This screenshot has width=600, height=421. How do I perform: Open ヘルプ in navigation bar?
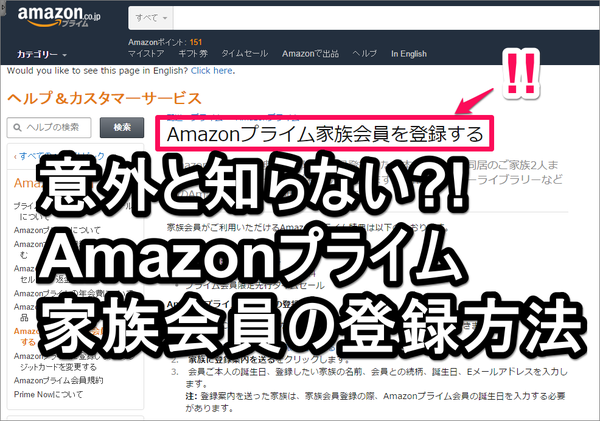point(365,54)
